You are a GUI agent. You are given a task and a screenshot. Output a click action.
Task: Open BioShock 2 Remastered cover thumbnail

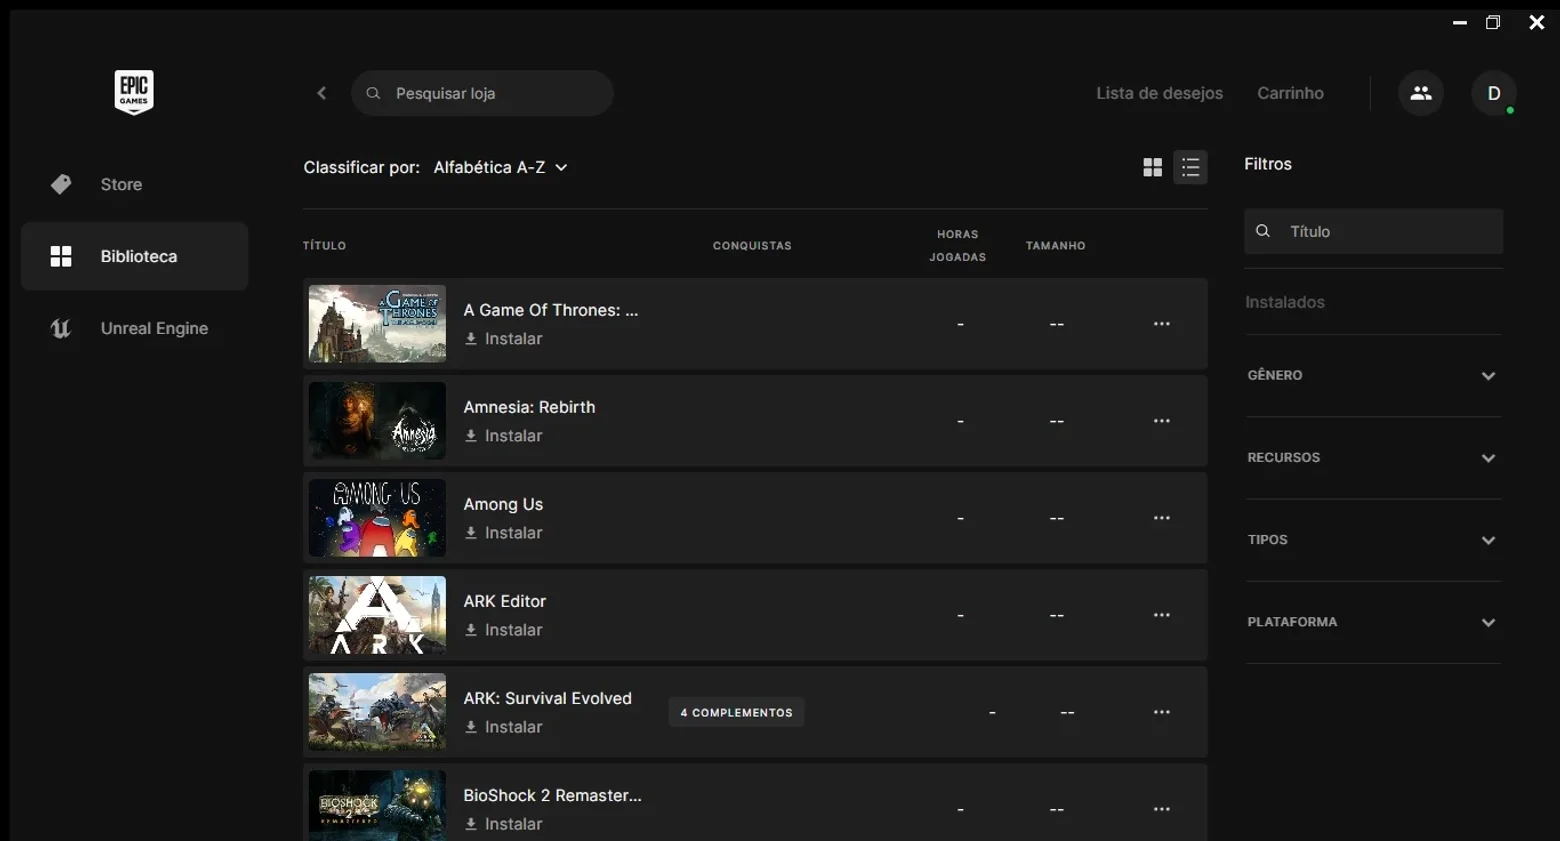pos(377,805)
